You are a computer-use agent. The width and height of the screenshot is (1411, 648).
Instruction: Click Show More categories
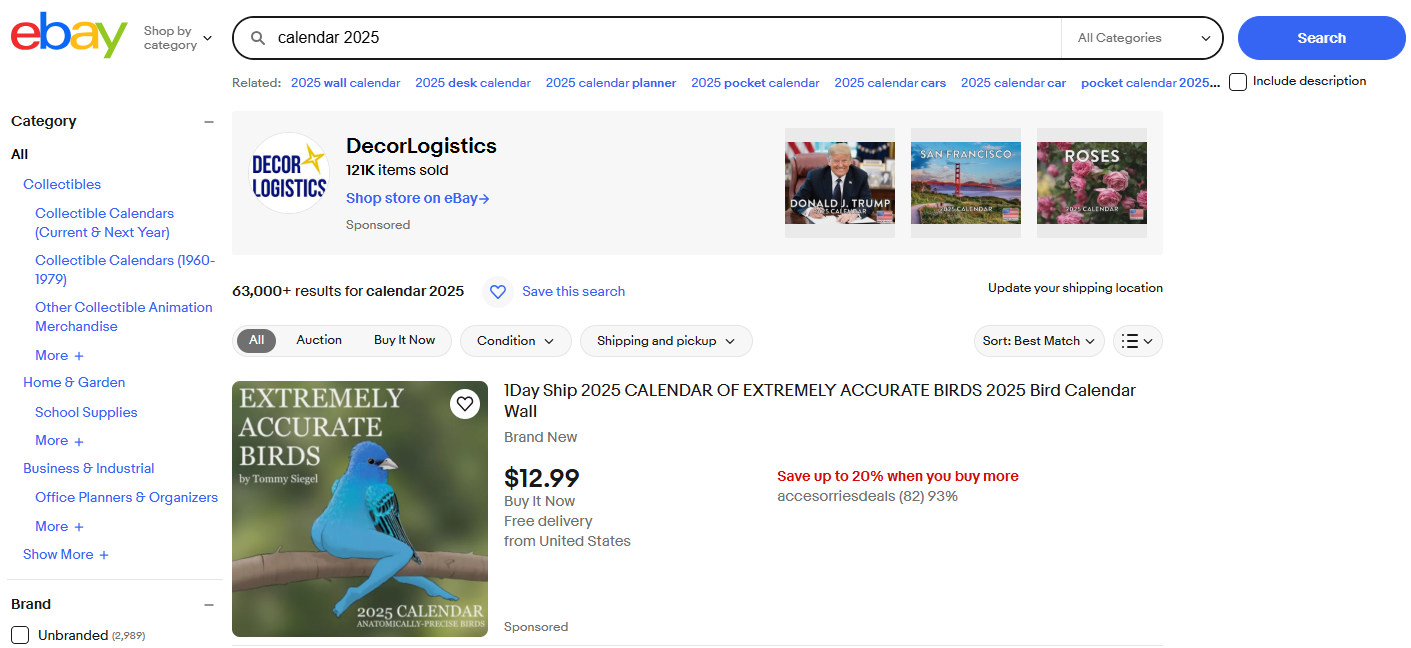[66, 554]
